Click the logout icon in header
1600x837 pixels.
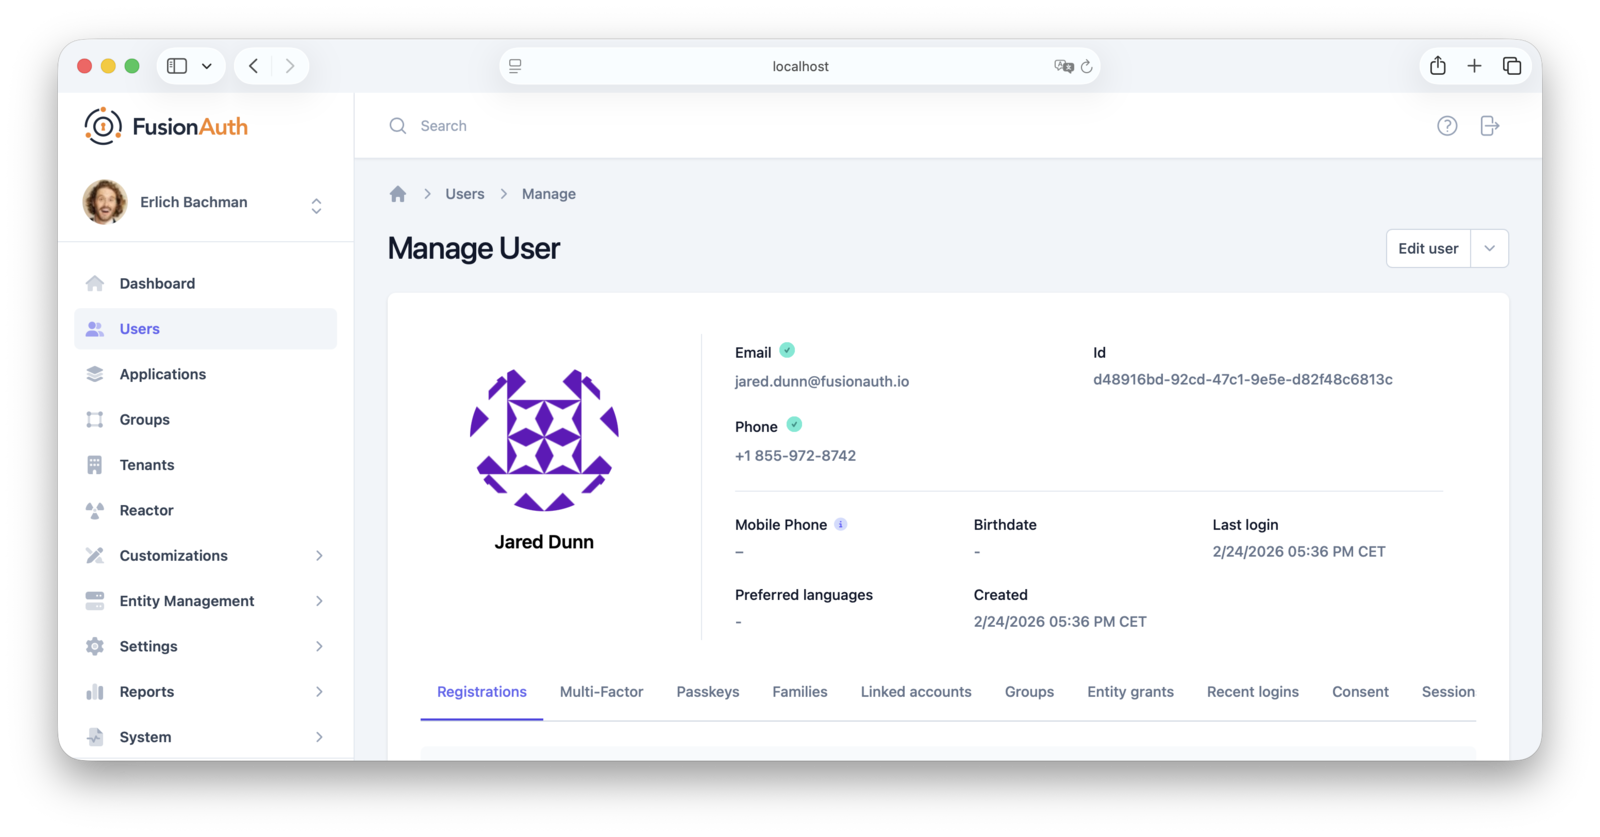1489,126
